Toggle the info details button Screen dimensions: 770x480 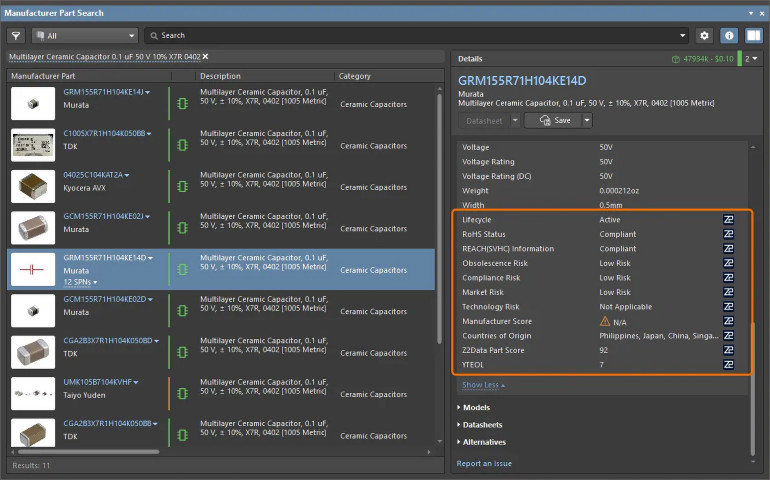click(728, 35)
